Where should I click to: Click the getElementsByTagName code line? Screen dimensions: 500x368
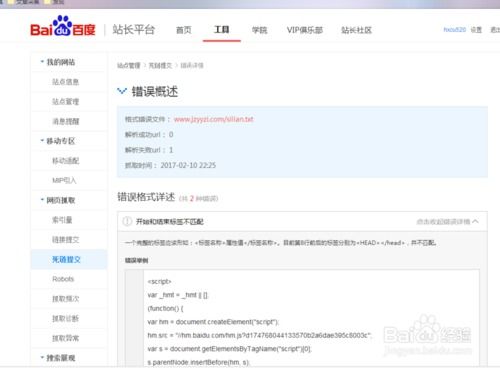230,349
